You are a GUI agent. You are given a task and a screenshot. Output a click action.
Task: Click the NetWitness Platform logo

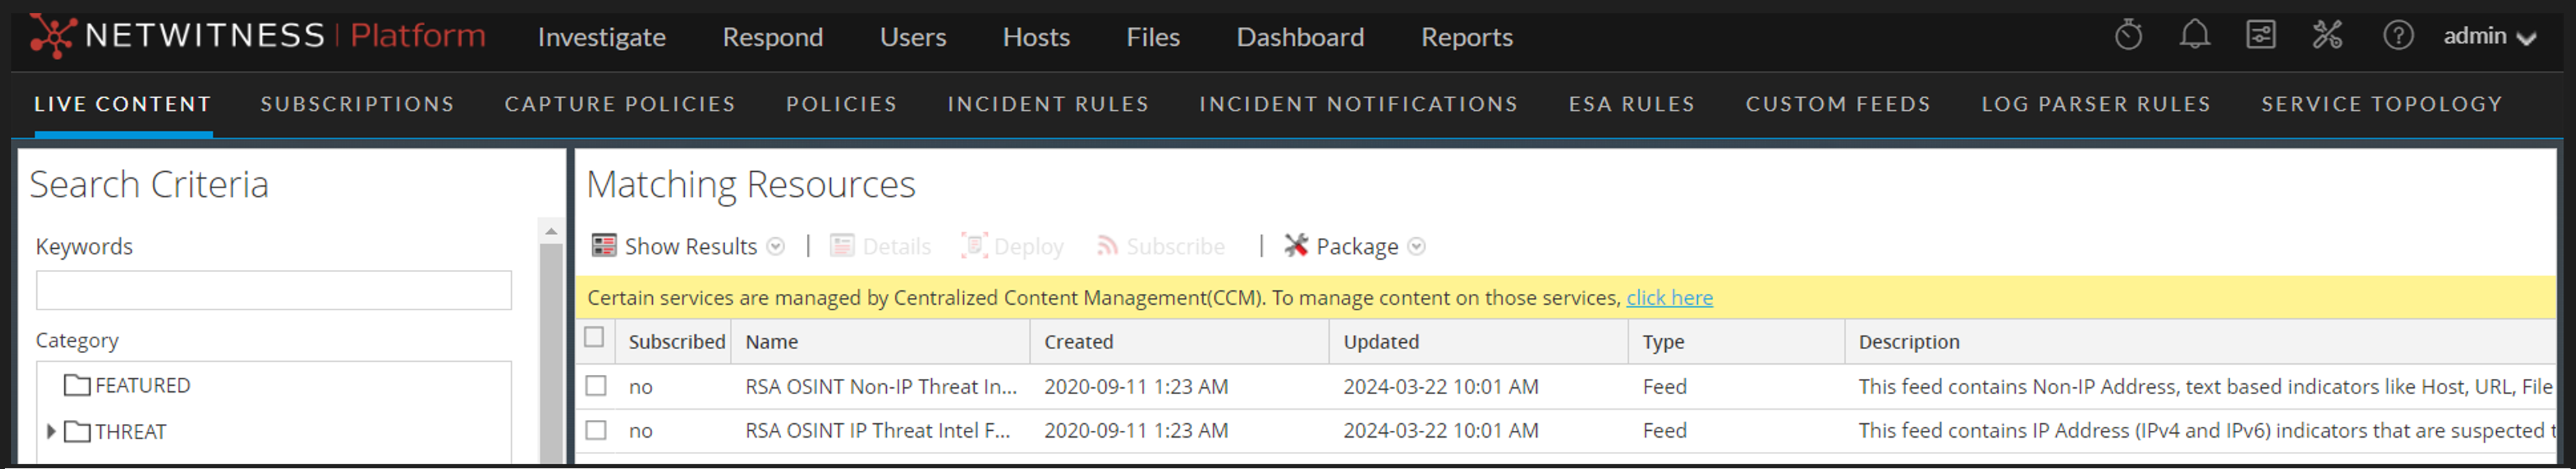click(258, 36)
